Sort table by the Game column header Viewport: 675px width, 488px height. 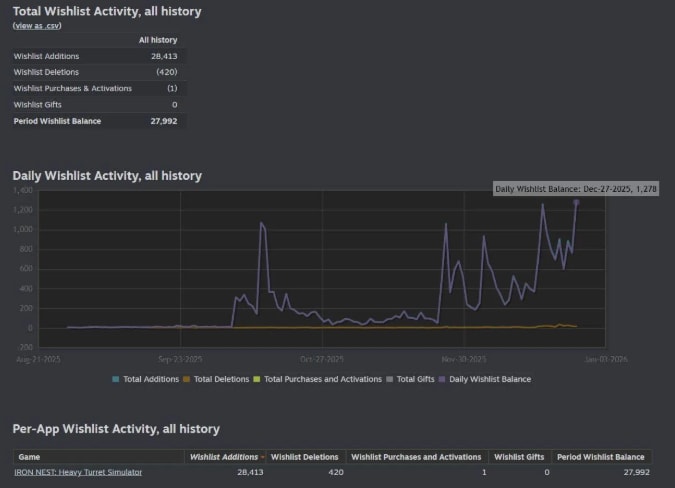pyautogui.click(x=27, y=456)
